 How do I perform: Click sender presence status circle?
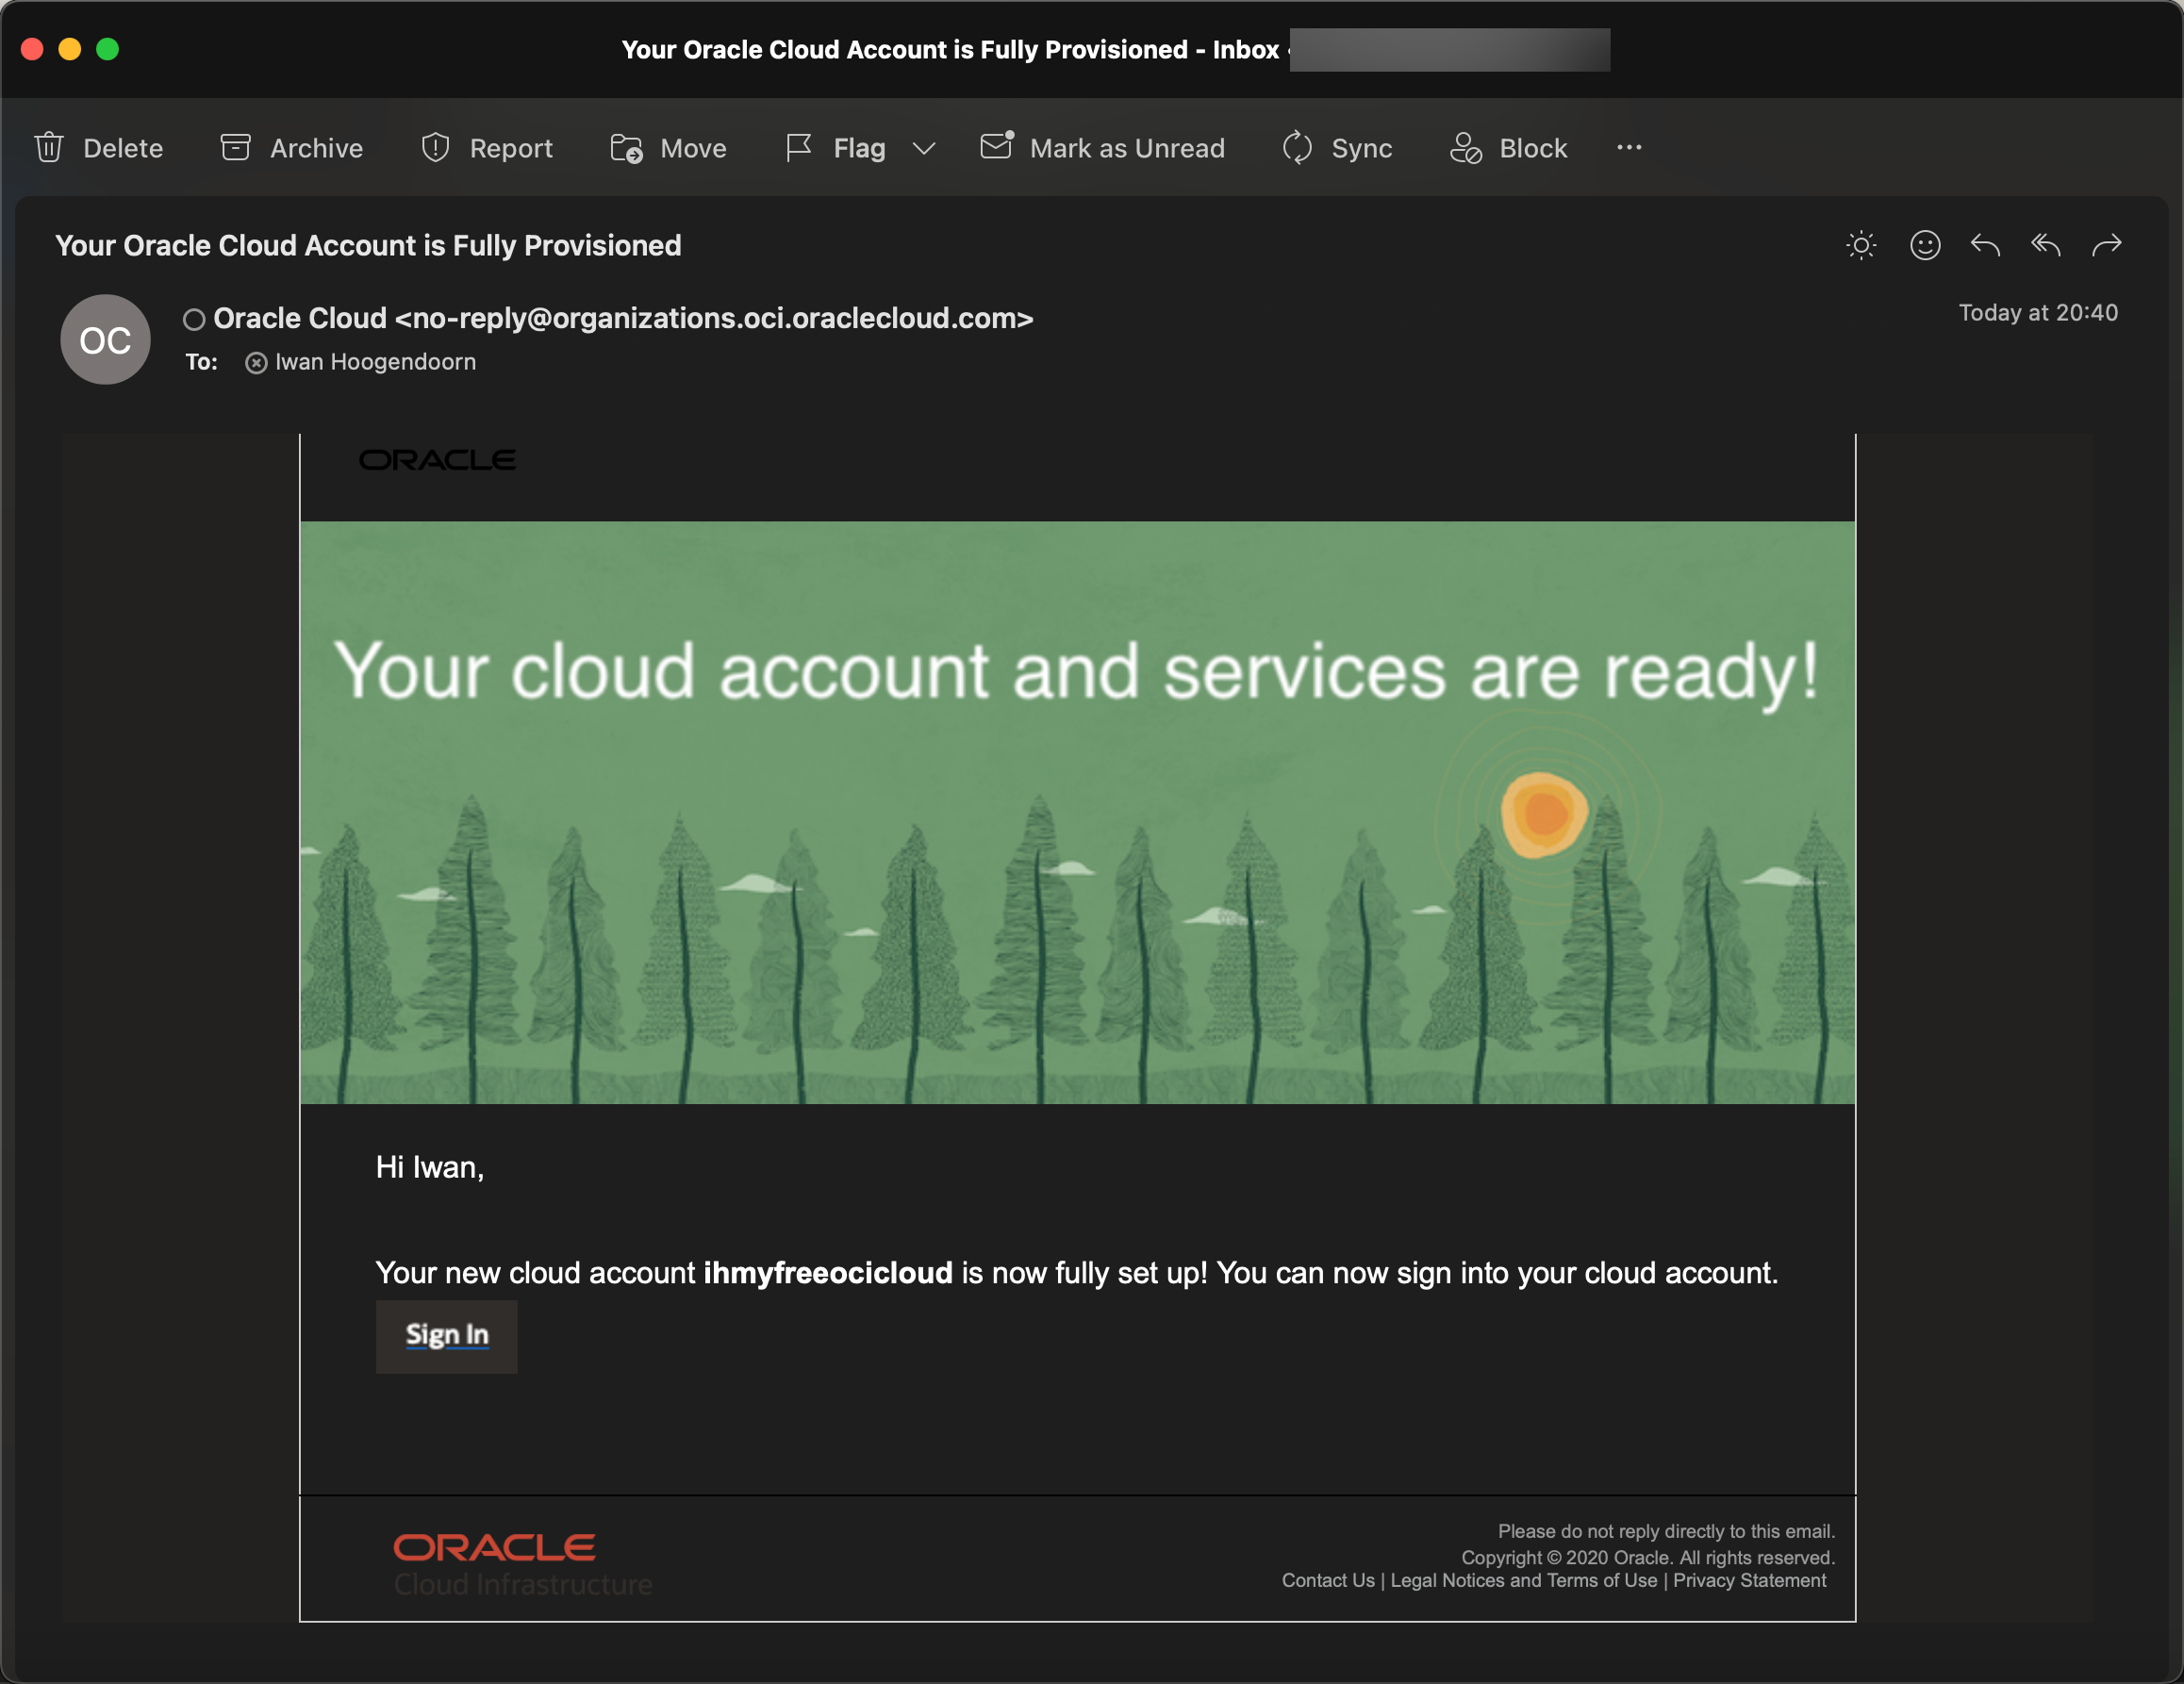coord(194,319)
